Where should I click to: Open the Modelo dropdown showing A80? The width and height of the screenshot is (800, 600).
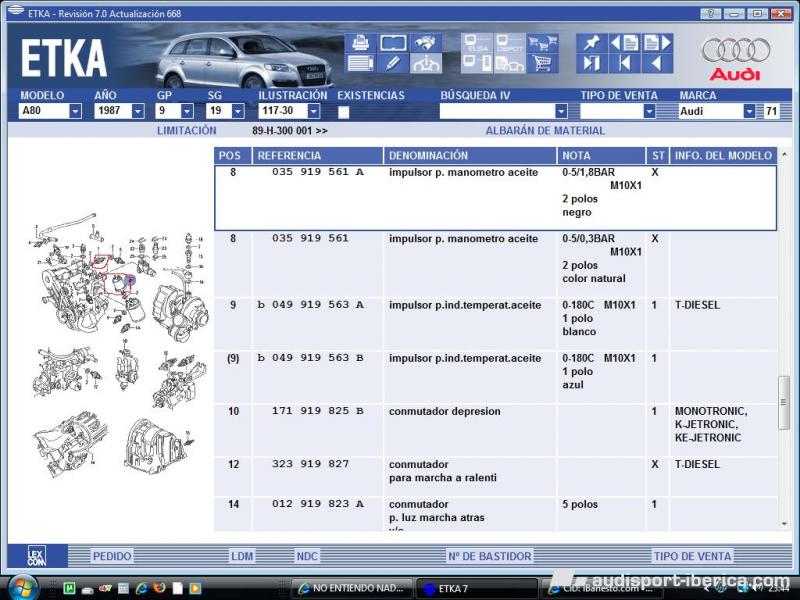click(x=75, y=112)
